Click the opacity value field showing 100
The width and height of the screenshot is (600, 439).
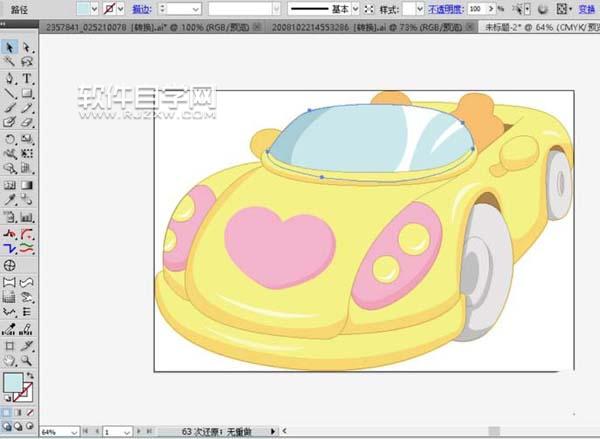(x=477, y=8)
